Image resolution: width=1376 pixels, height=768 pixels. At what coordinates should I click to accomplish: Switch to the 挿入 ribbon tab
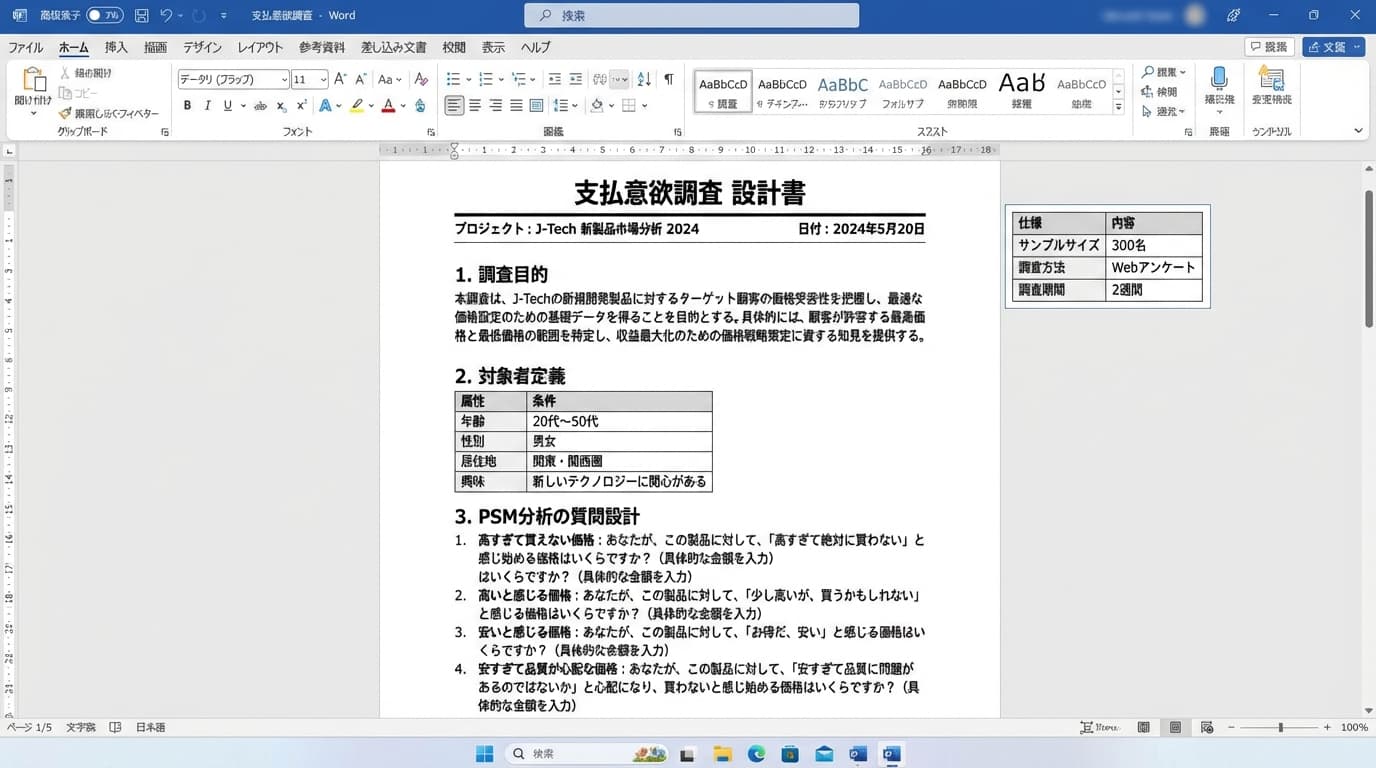115,47
